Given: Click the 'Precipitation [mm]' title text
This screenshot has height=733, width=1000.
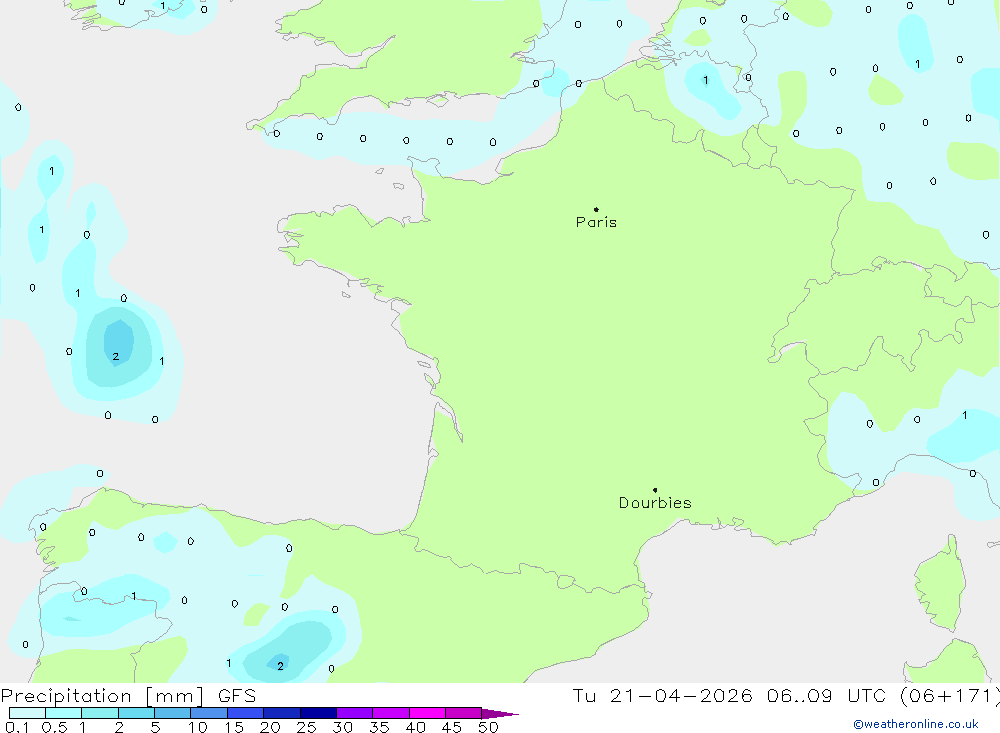Looking at the screenshot, I should click(x=102, y=695).
